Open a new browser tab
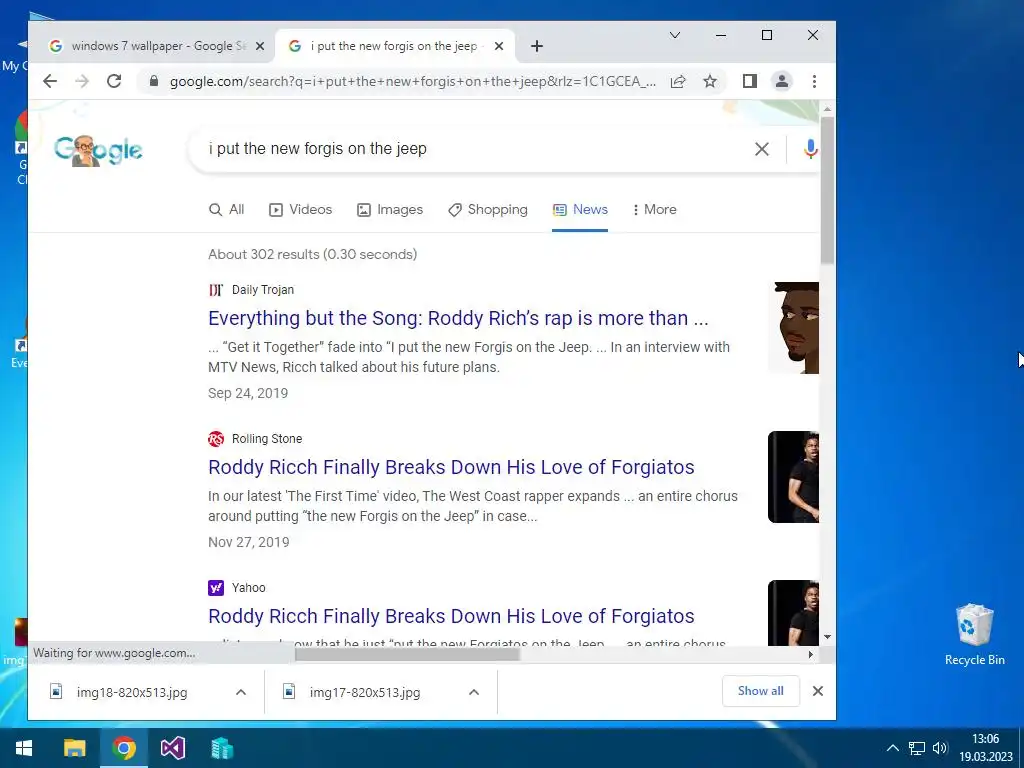1024x768 pixels. pyautogui.click(x=537, y=46)
